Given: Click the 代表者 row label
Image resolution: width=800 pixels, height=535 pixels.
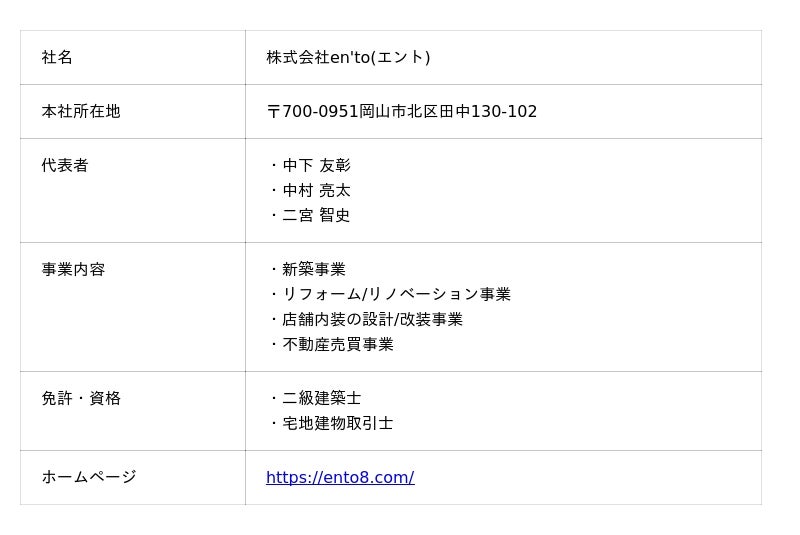Looking at the screenshot, I should point(65,166).
